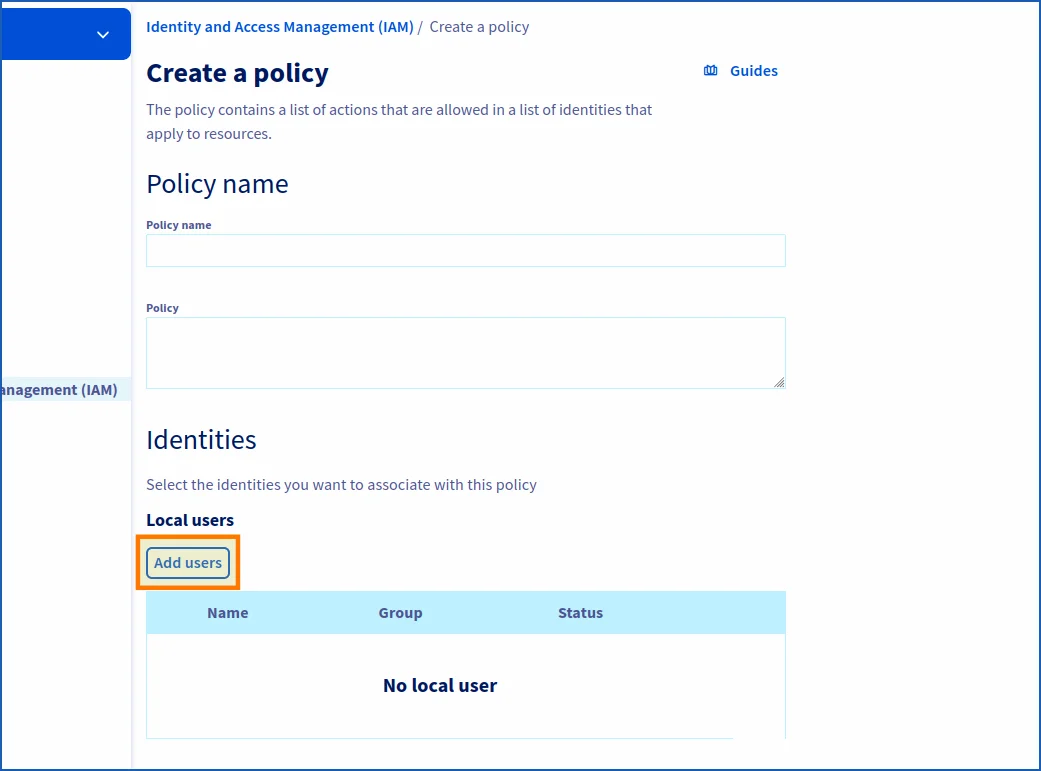Open the IAM breadcrumb link
This screenshot has width=1041, height=771.
point(279,26)
